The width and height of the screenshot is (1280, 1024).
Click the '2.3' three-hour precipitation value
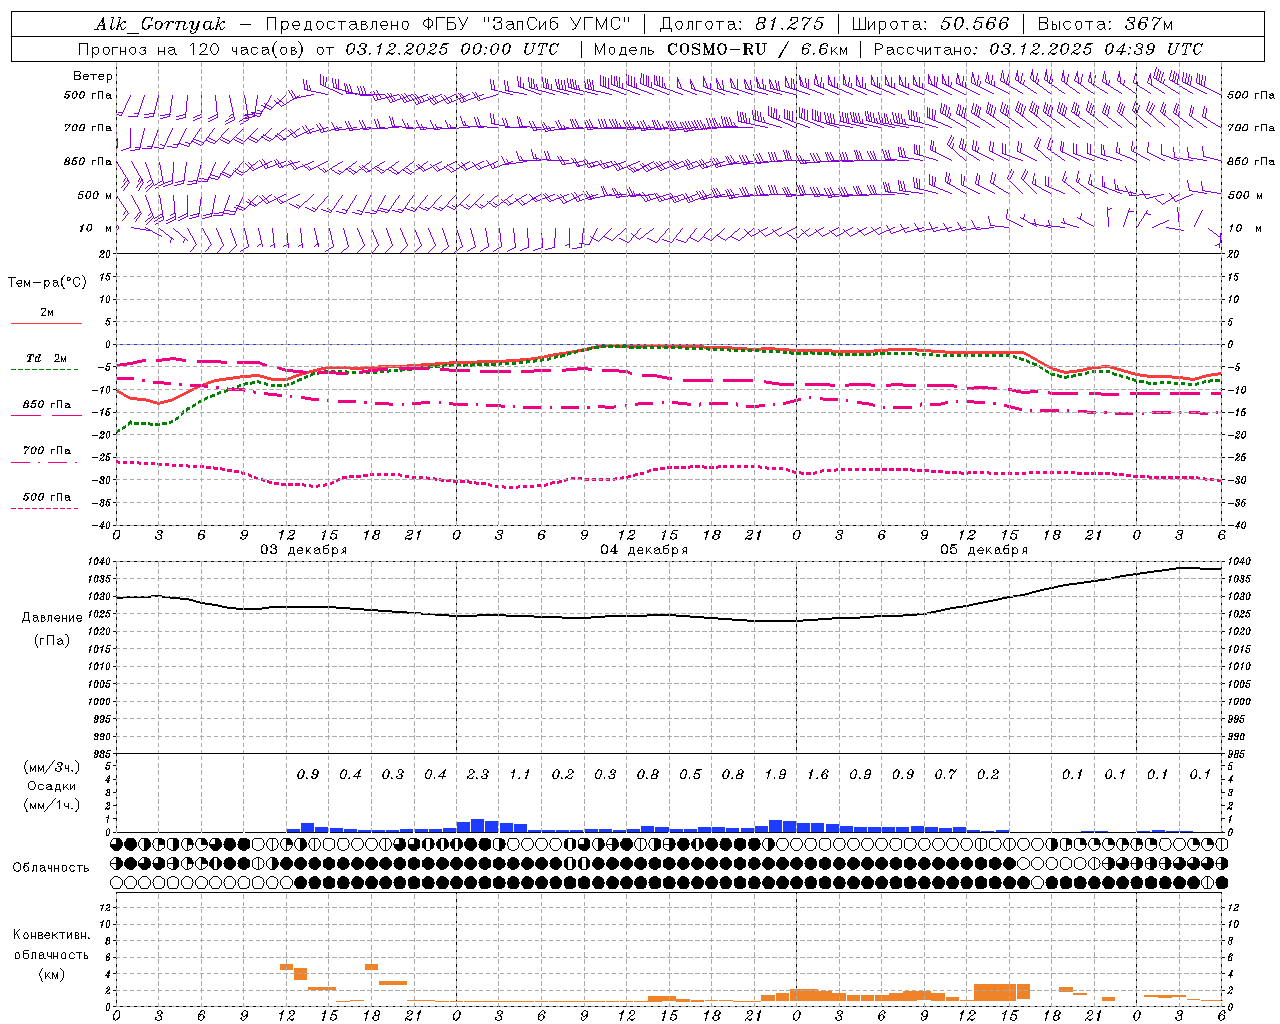pyautogui.click(x=478, y=774)
